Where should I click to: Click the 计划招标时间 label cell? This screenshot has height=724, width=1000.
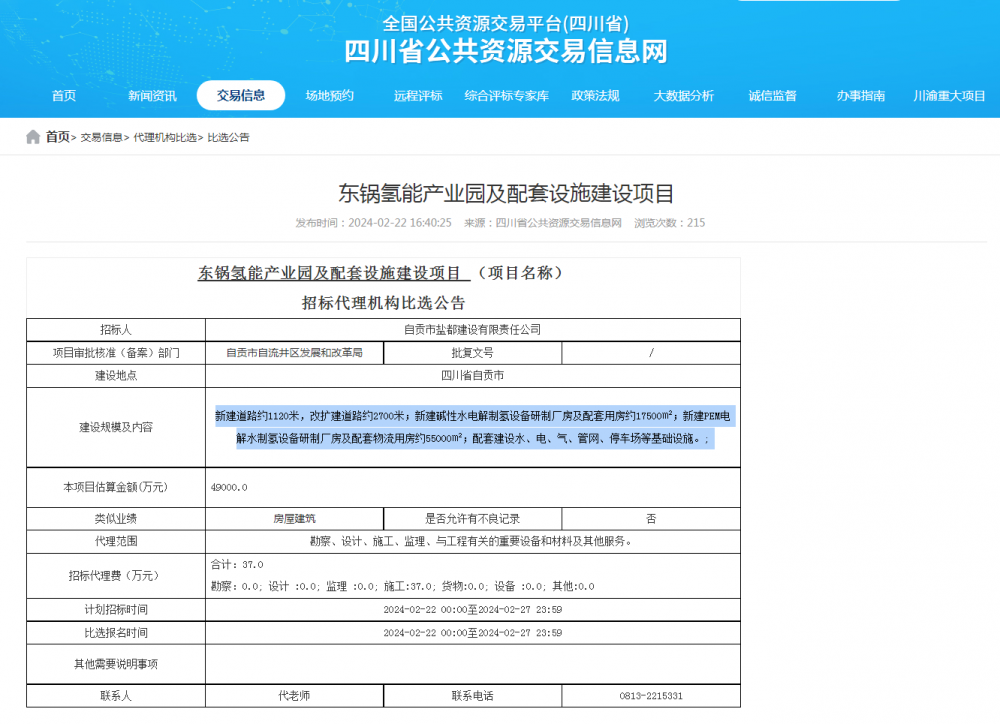(116, 610)
